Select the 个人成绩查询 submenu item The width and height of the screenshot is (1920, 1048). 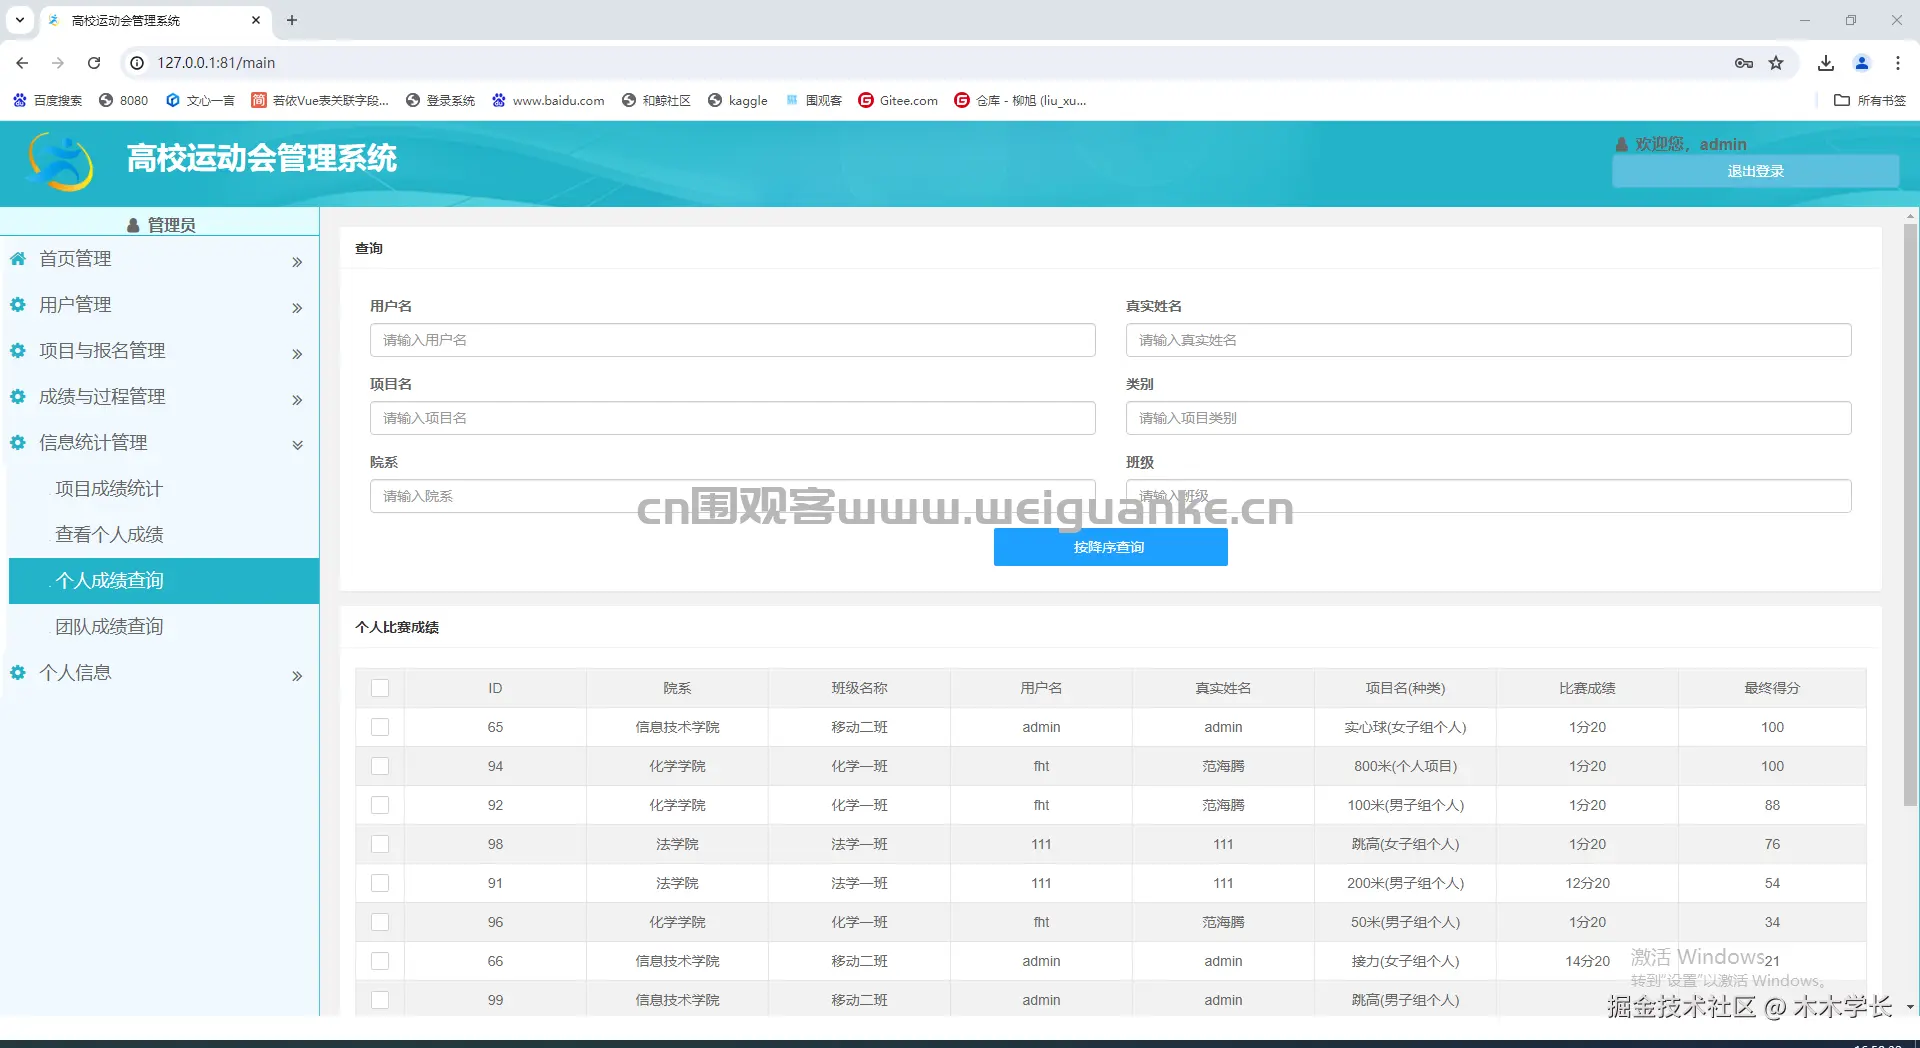pos(164,581)
